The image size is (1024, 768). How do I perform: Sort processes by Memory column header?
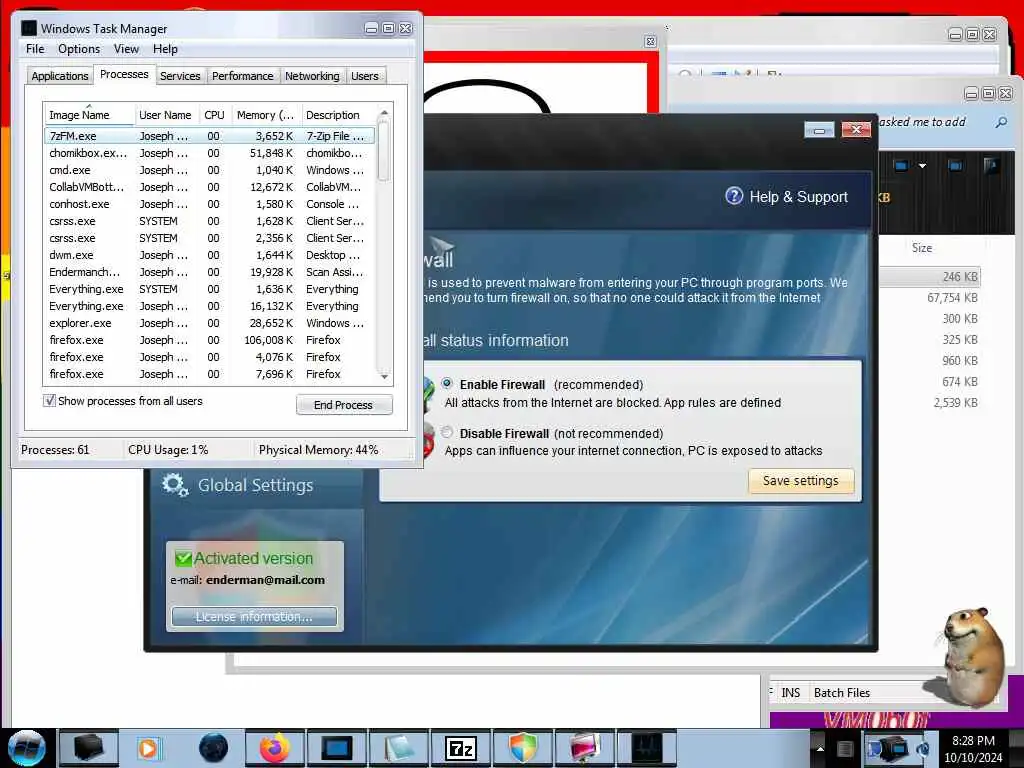(x=265, y=115)
